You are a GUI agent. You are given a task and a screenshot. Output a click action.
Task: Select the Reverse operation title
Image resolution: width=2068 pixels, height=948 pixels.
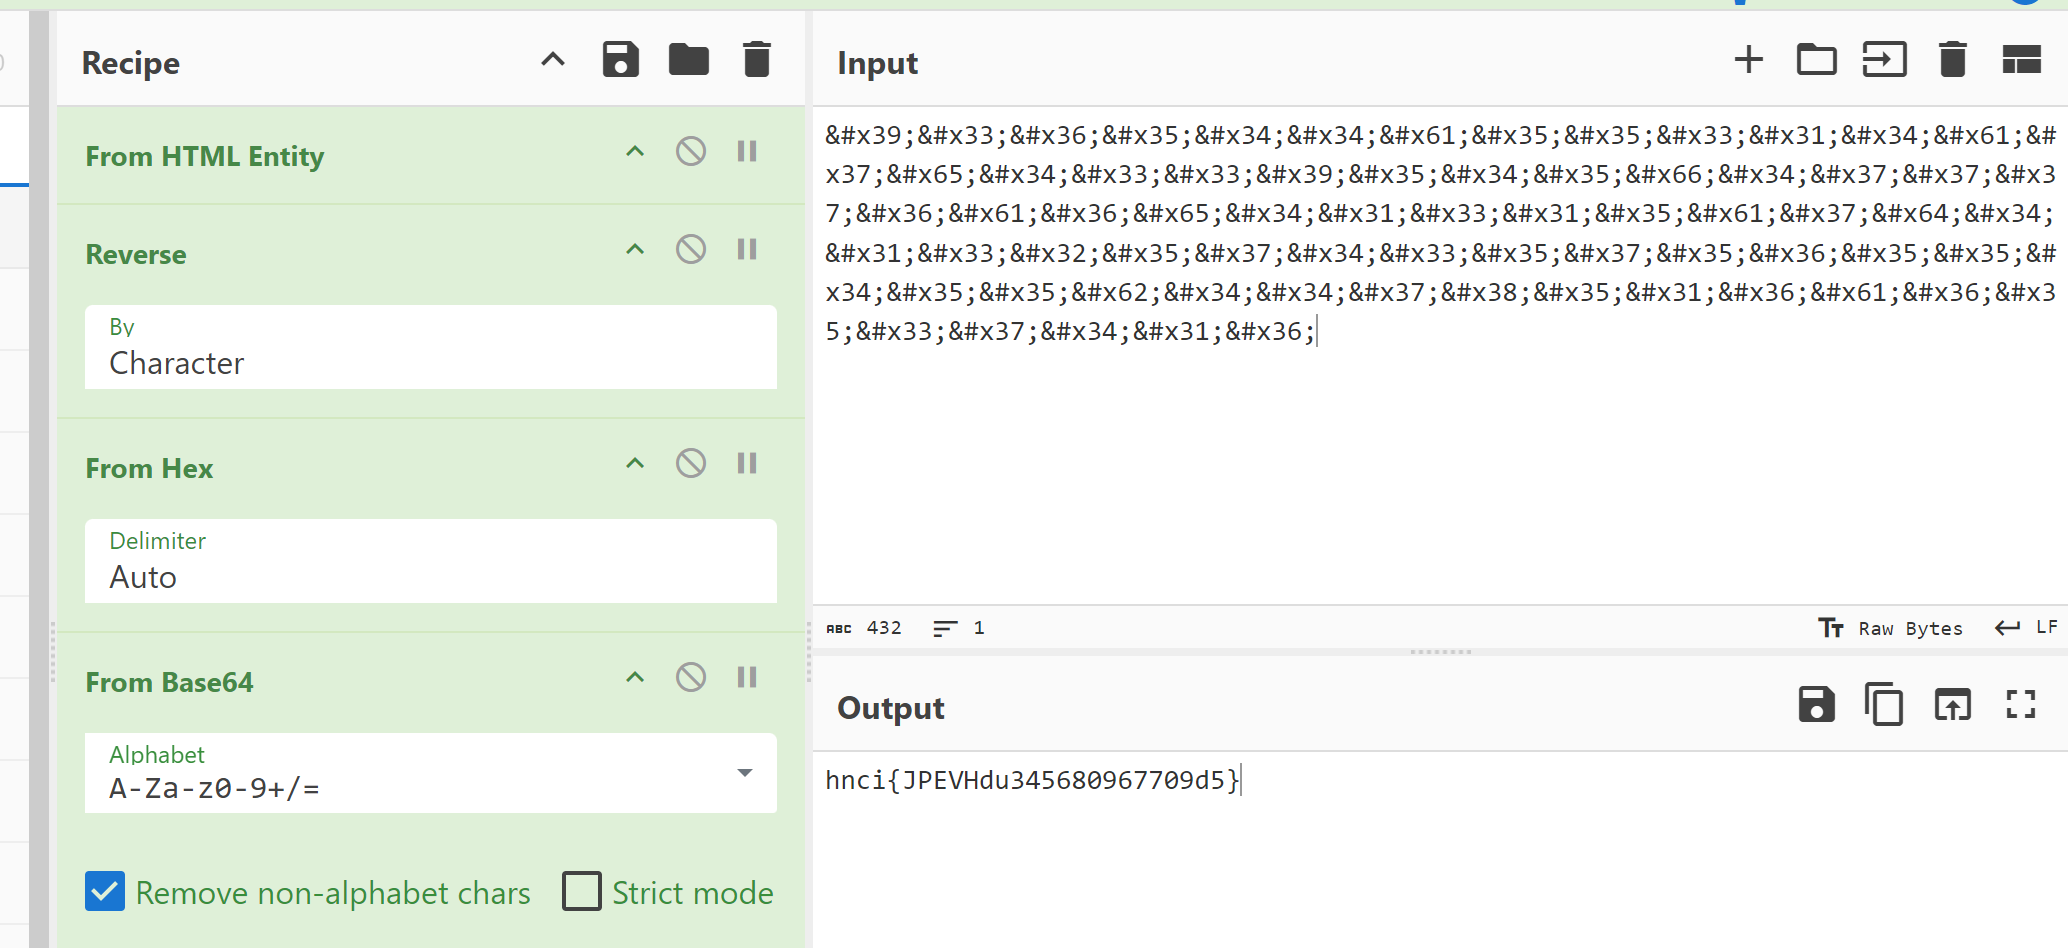[x=136, y=254]
